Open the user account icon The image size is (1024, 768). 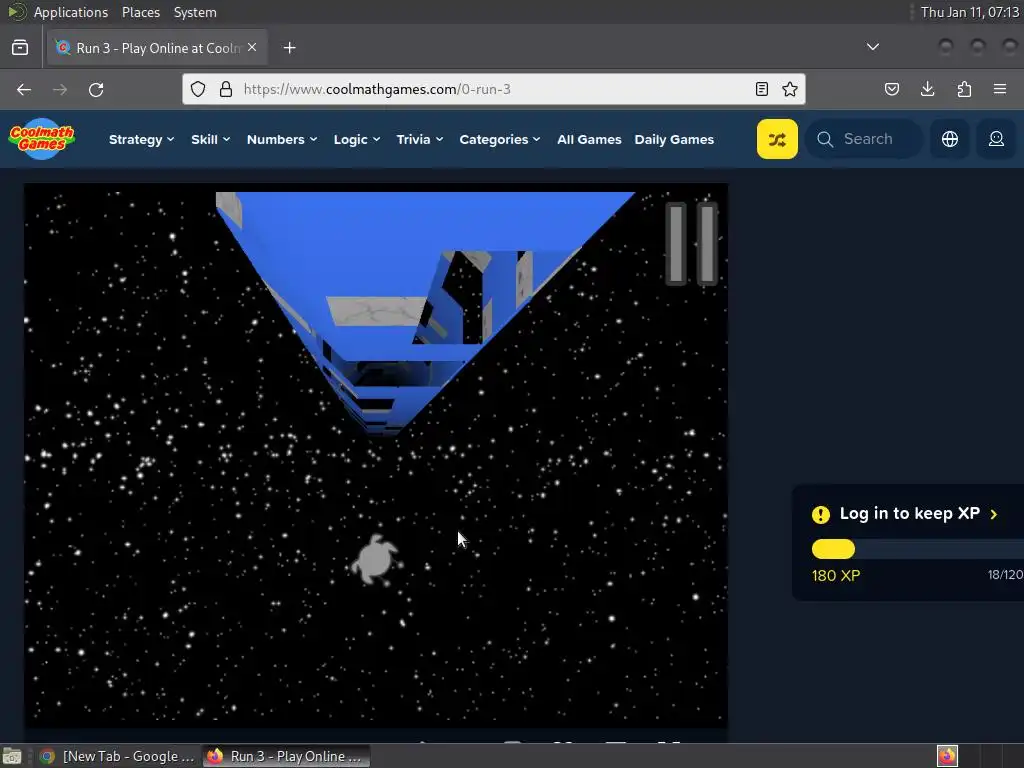click(996, 139)
